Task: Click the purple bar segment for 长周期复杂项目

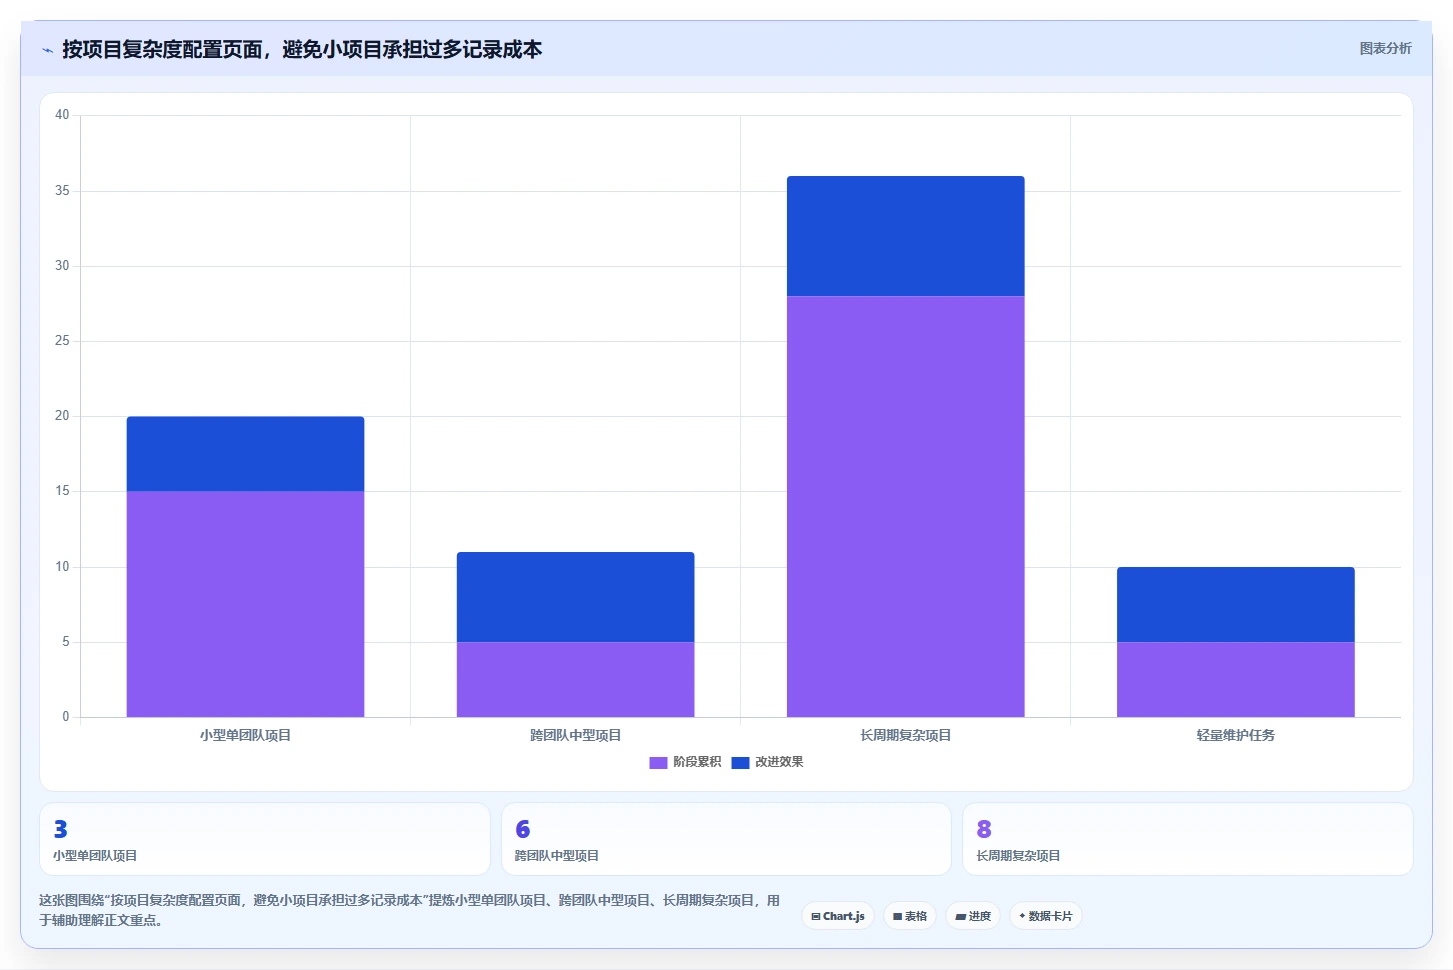Action: tap(905, 506)
